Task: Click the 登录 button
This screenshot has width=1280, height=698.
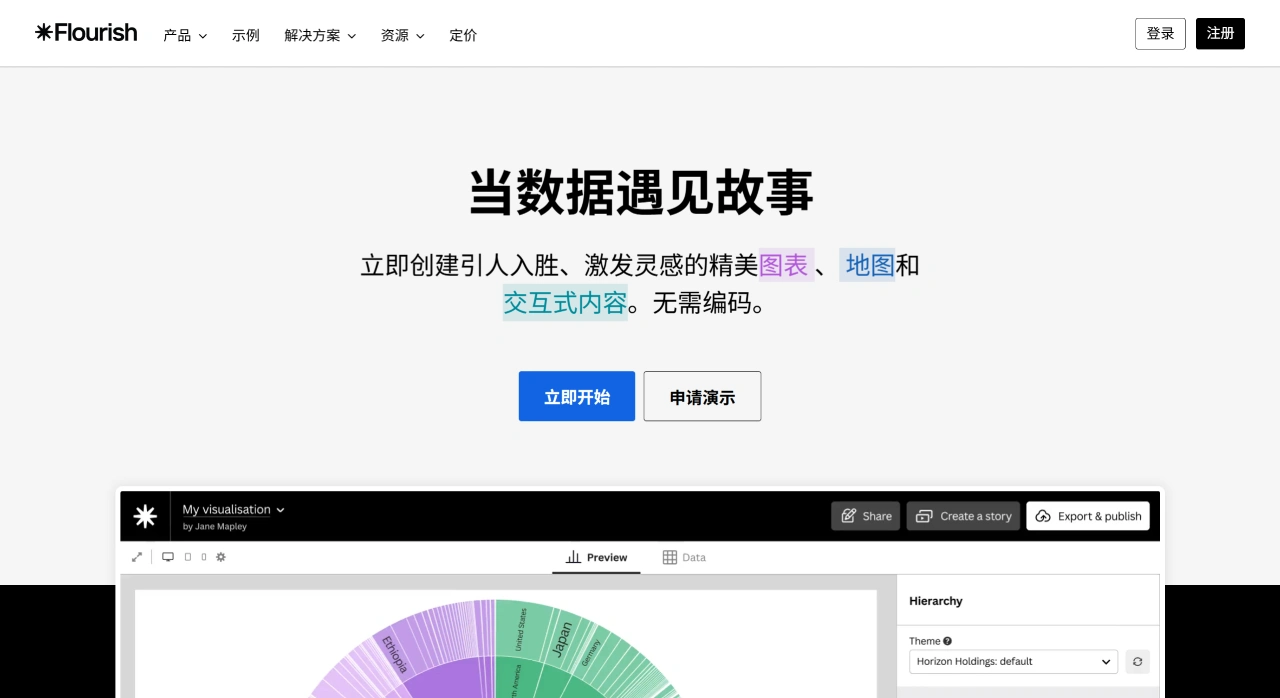Action: coord(1160,33)
